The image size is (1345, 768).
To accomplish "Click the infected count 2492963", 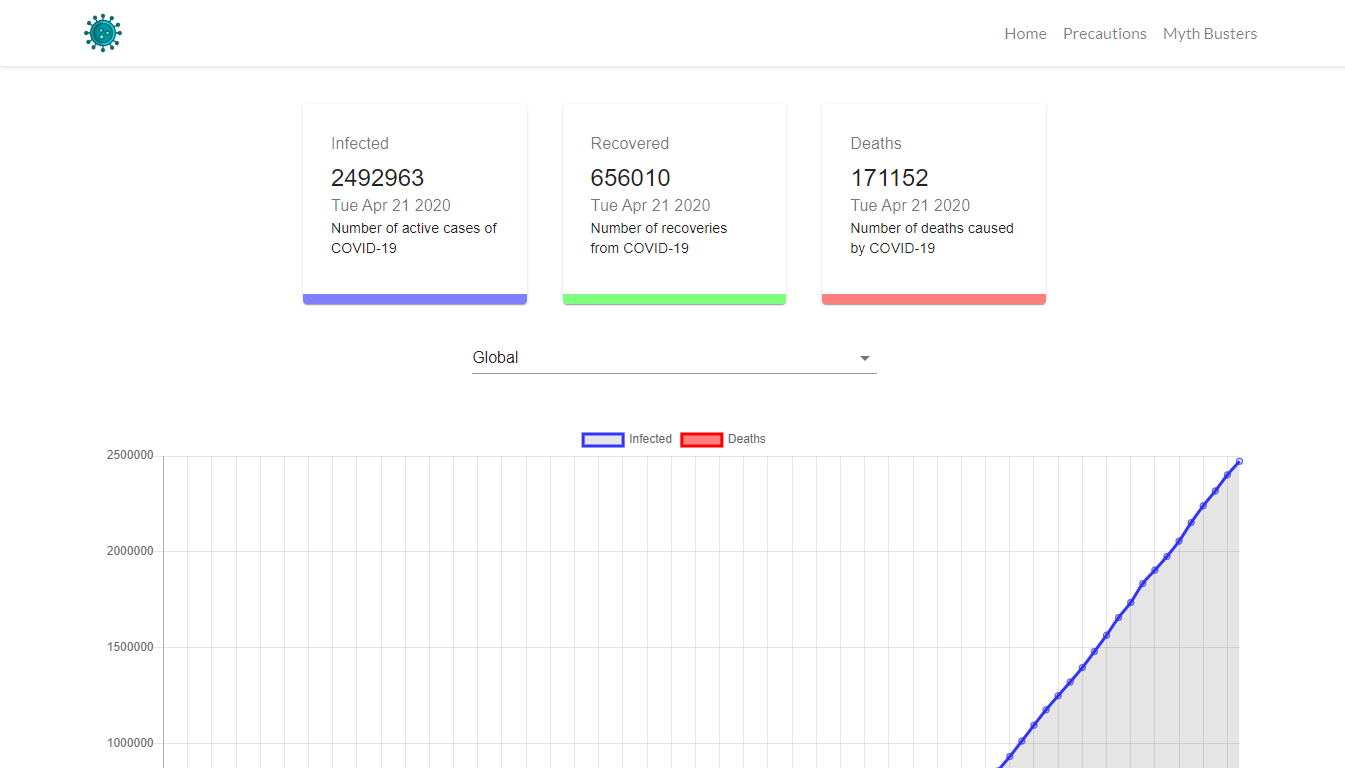I will [x=378, y=178].
